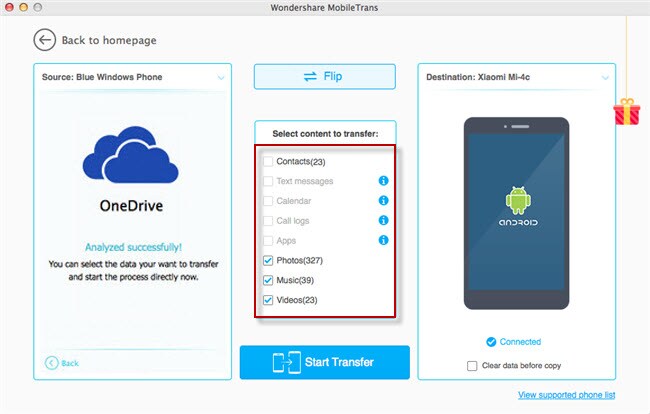Open info icon next to Apps

click(383, 240)
